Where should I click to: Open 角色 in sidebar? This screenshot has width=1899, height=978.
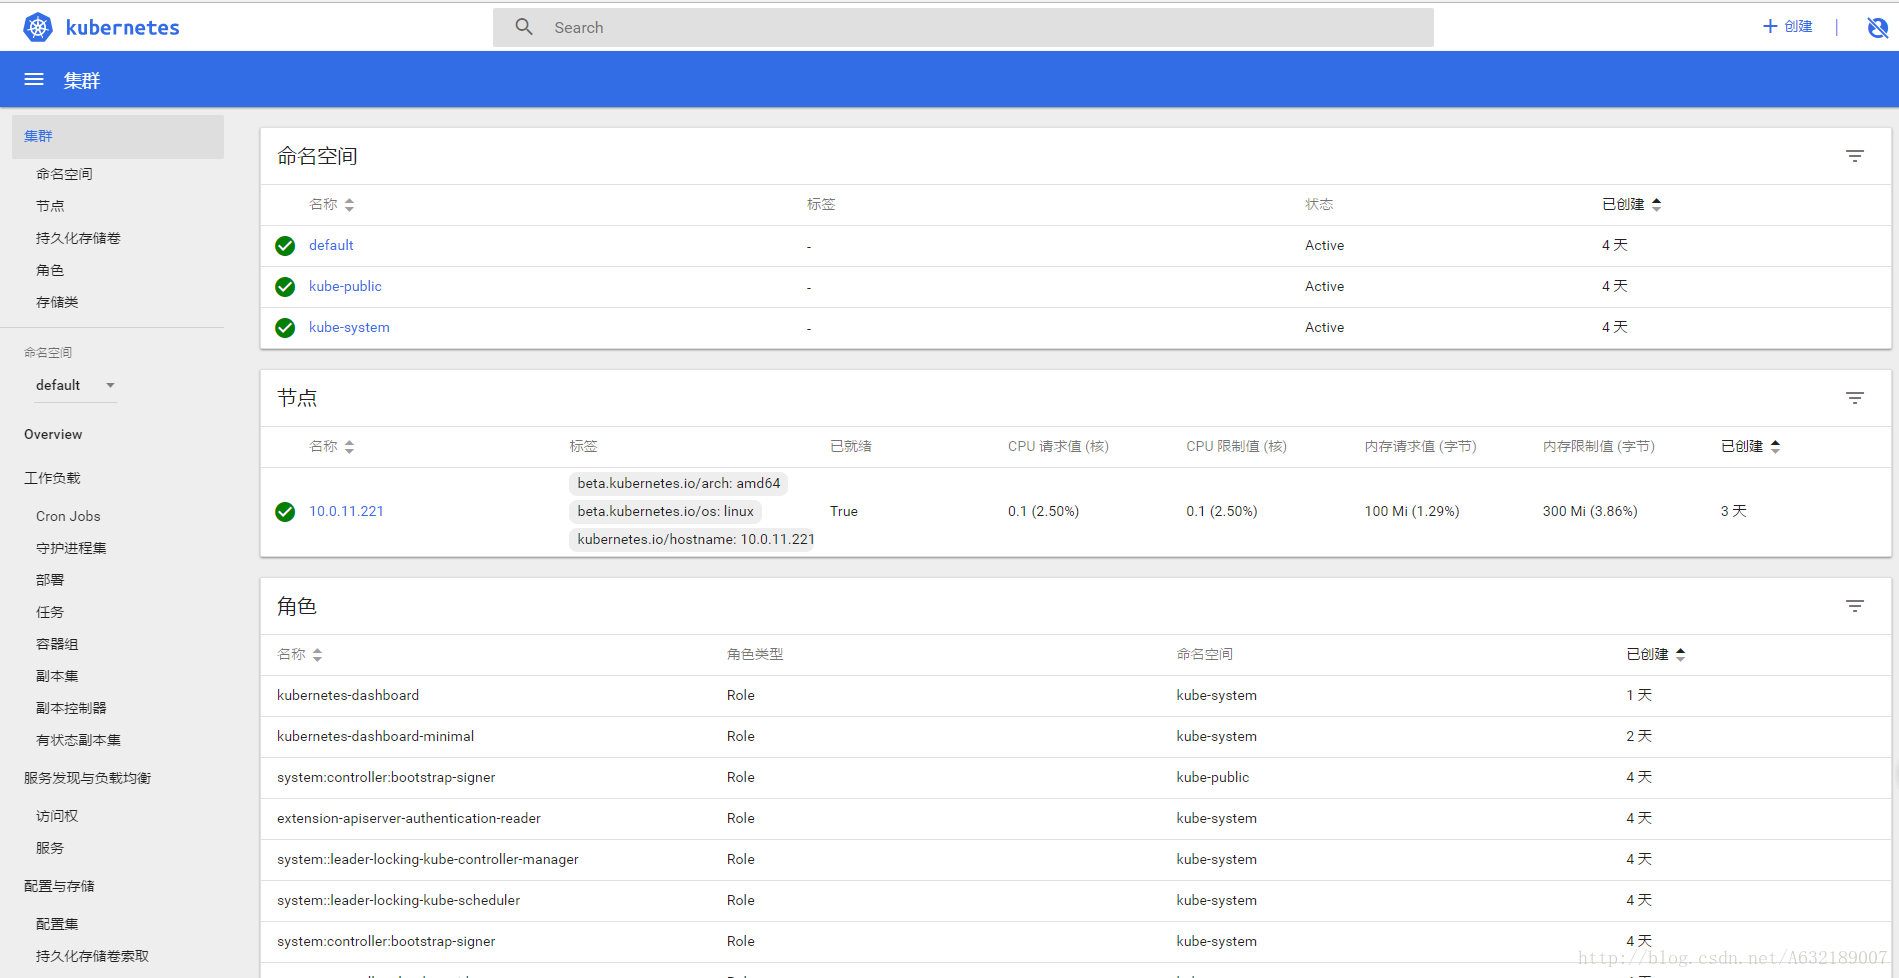tap(50, 270)
